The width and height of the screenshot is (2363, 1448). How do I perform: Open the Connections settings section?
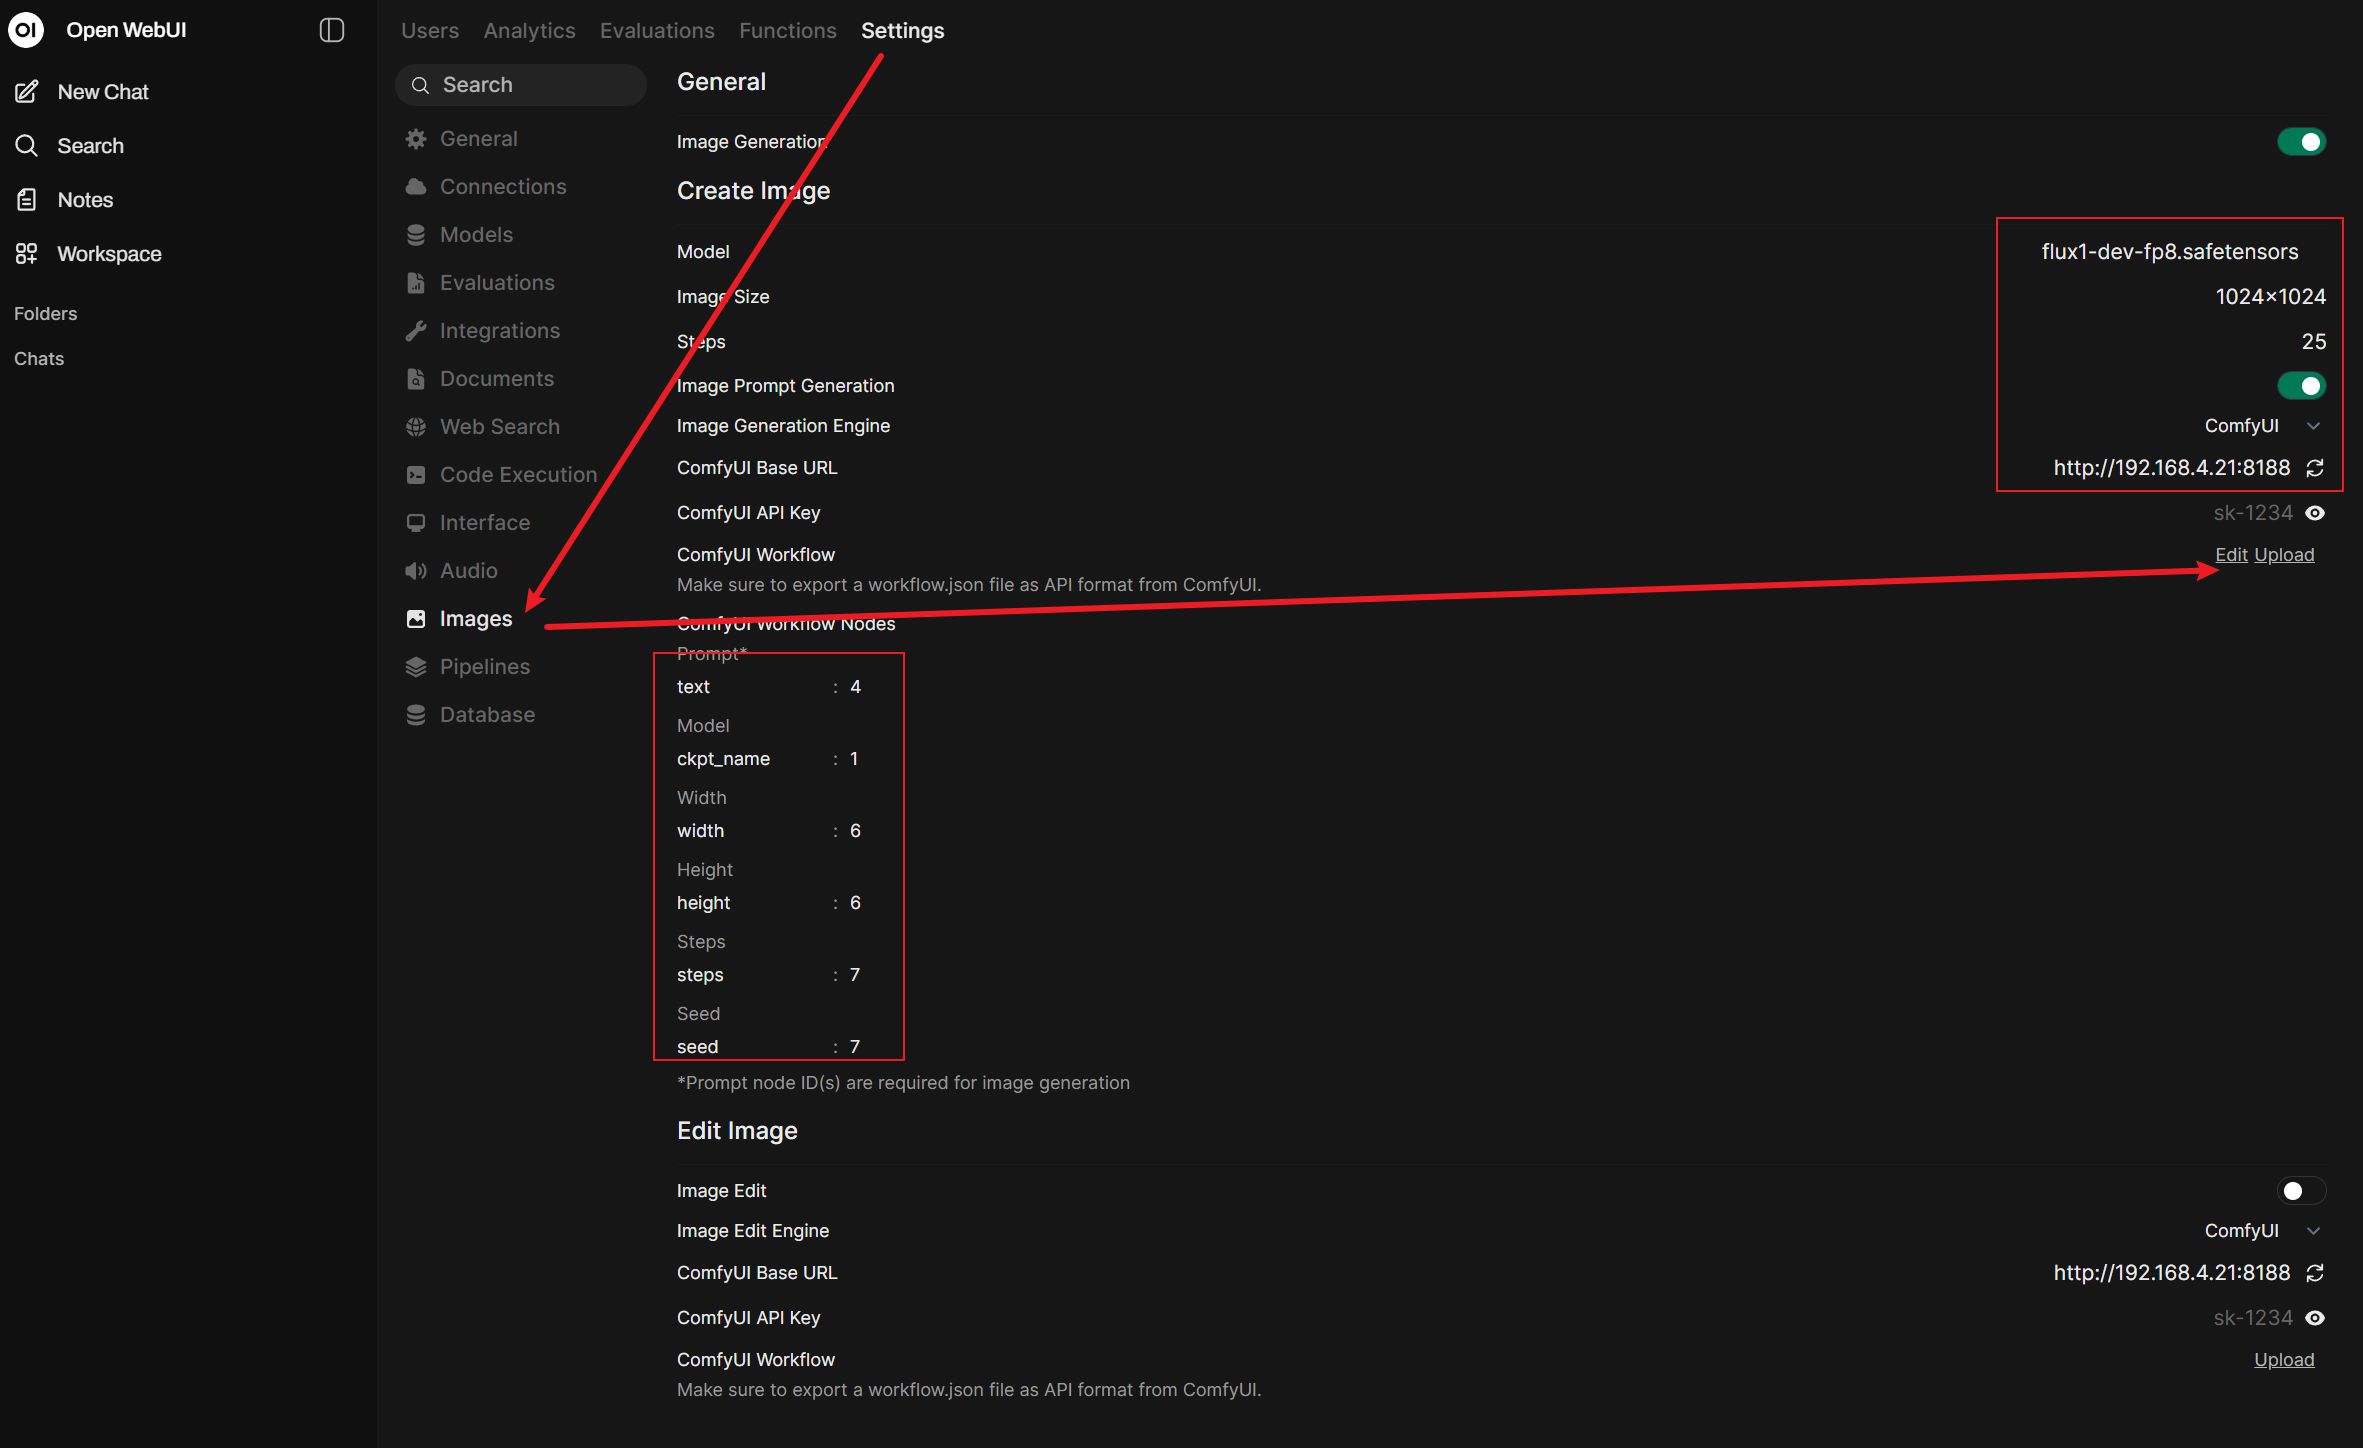[x=502, y=187]
